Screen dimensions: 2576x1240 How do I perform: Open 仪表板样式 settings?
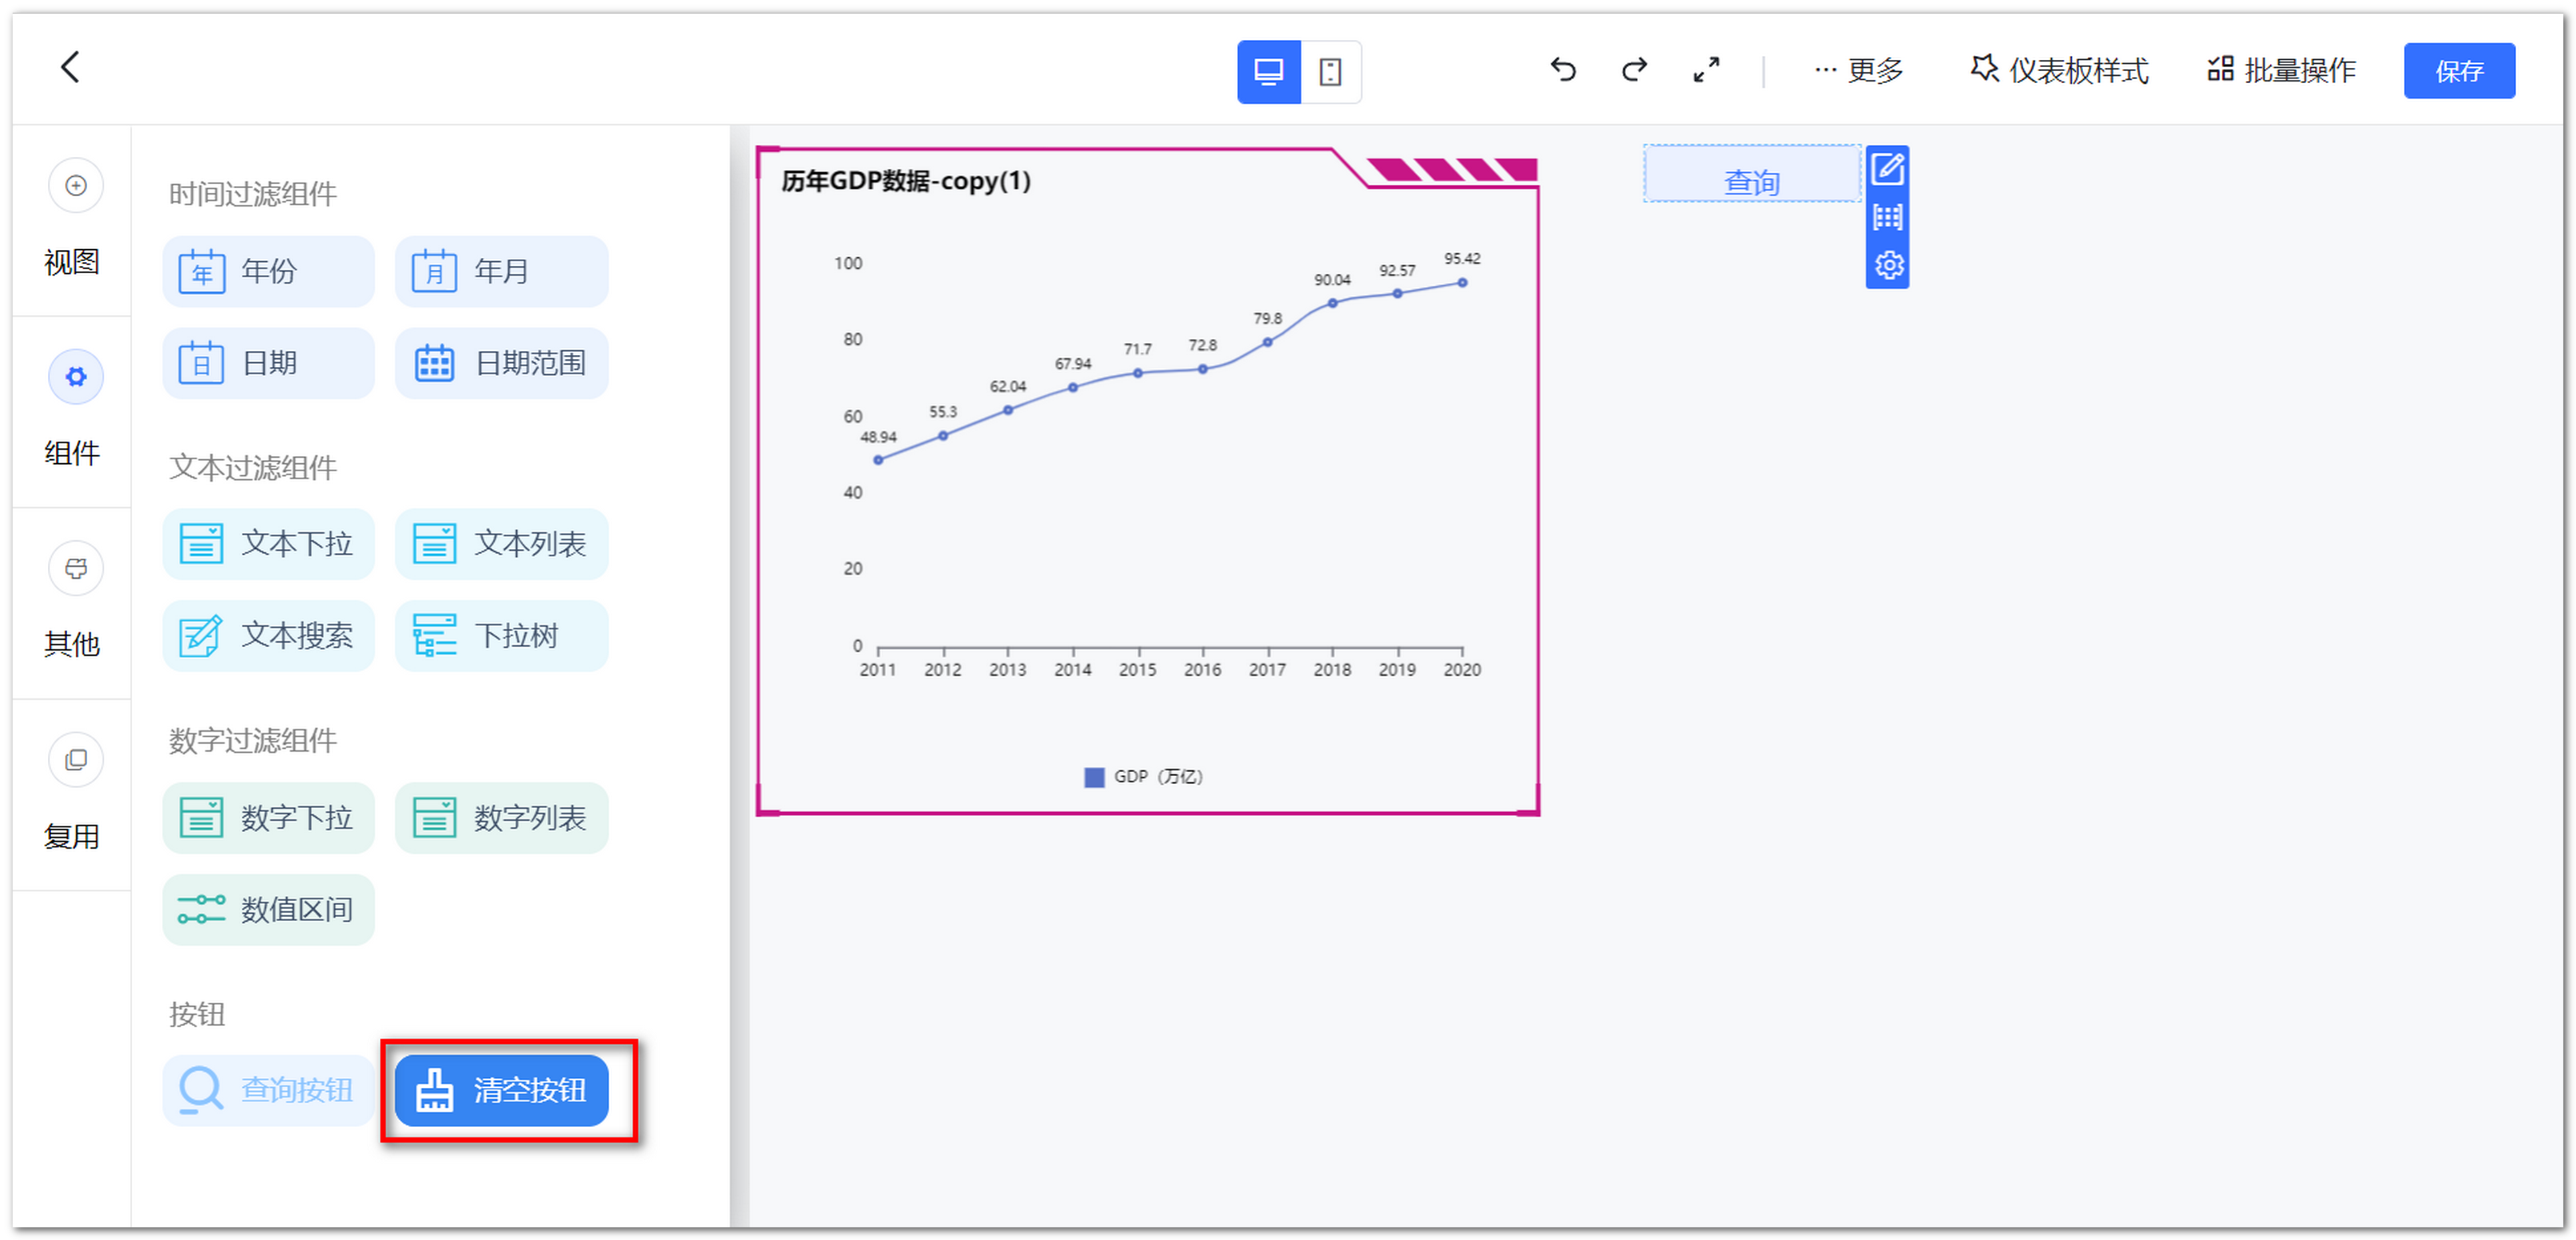(x=2059, y=70)
